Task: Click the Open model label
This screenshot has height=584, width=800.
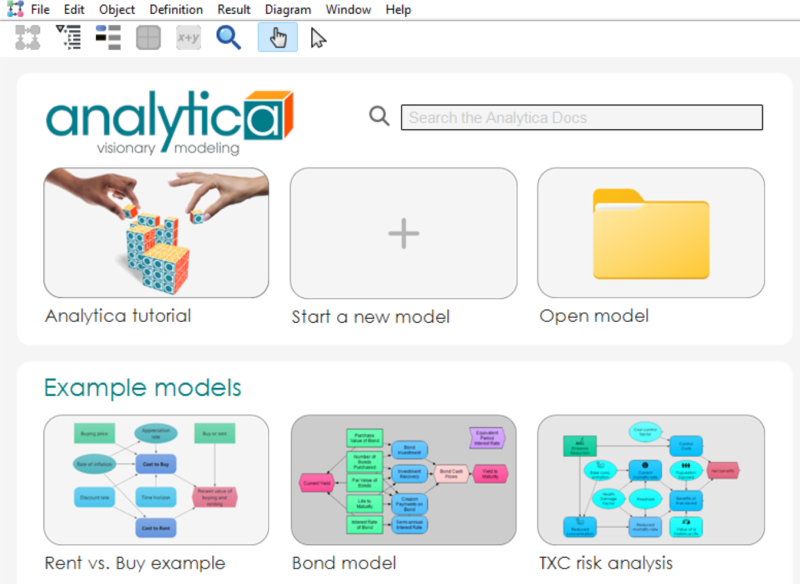Action: (594, 316)
